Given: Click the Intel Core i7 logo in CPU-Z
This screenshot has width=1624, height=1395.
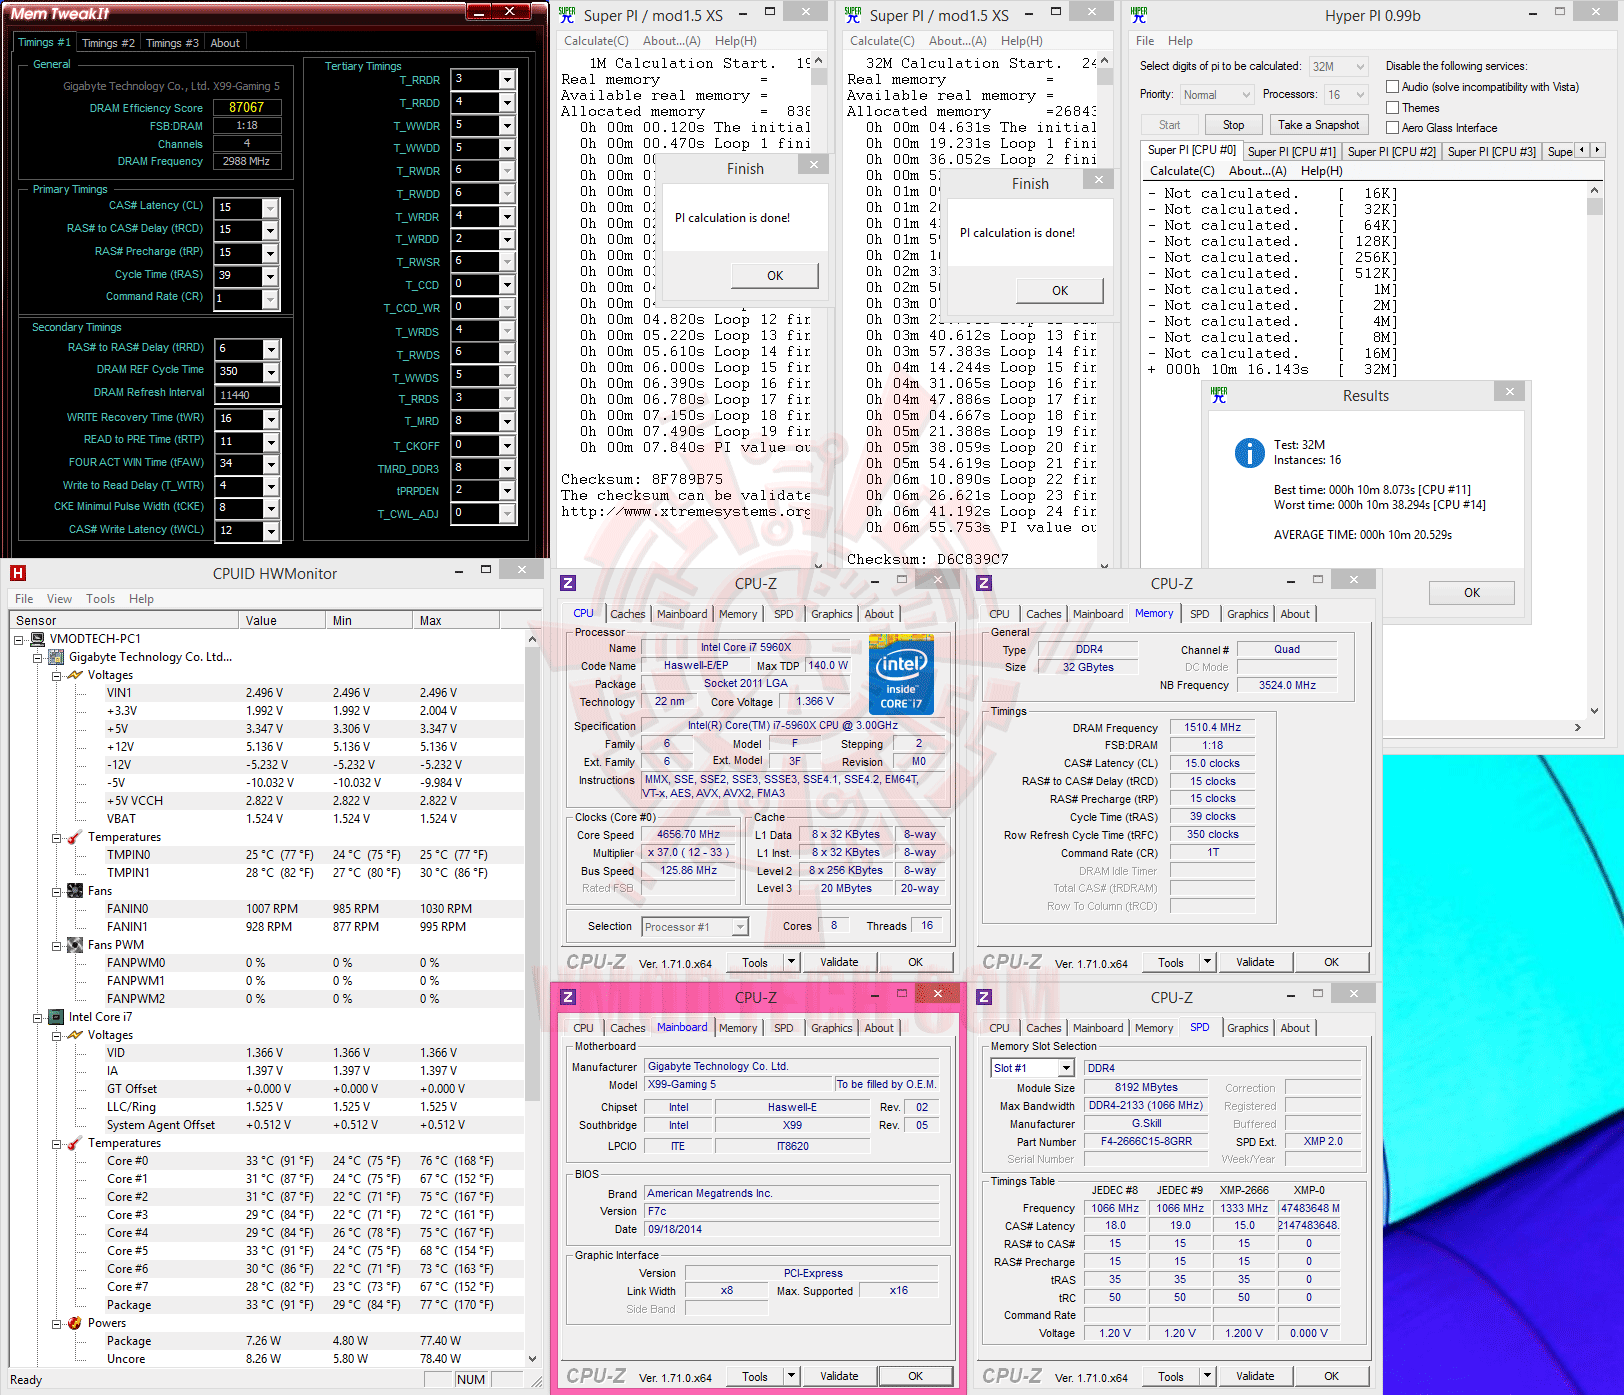Looking at the screenshot, I should point(901,675).
